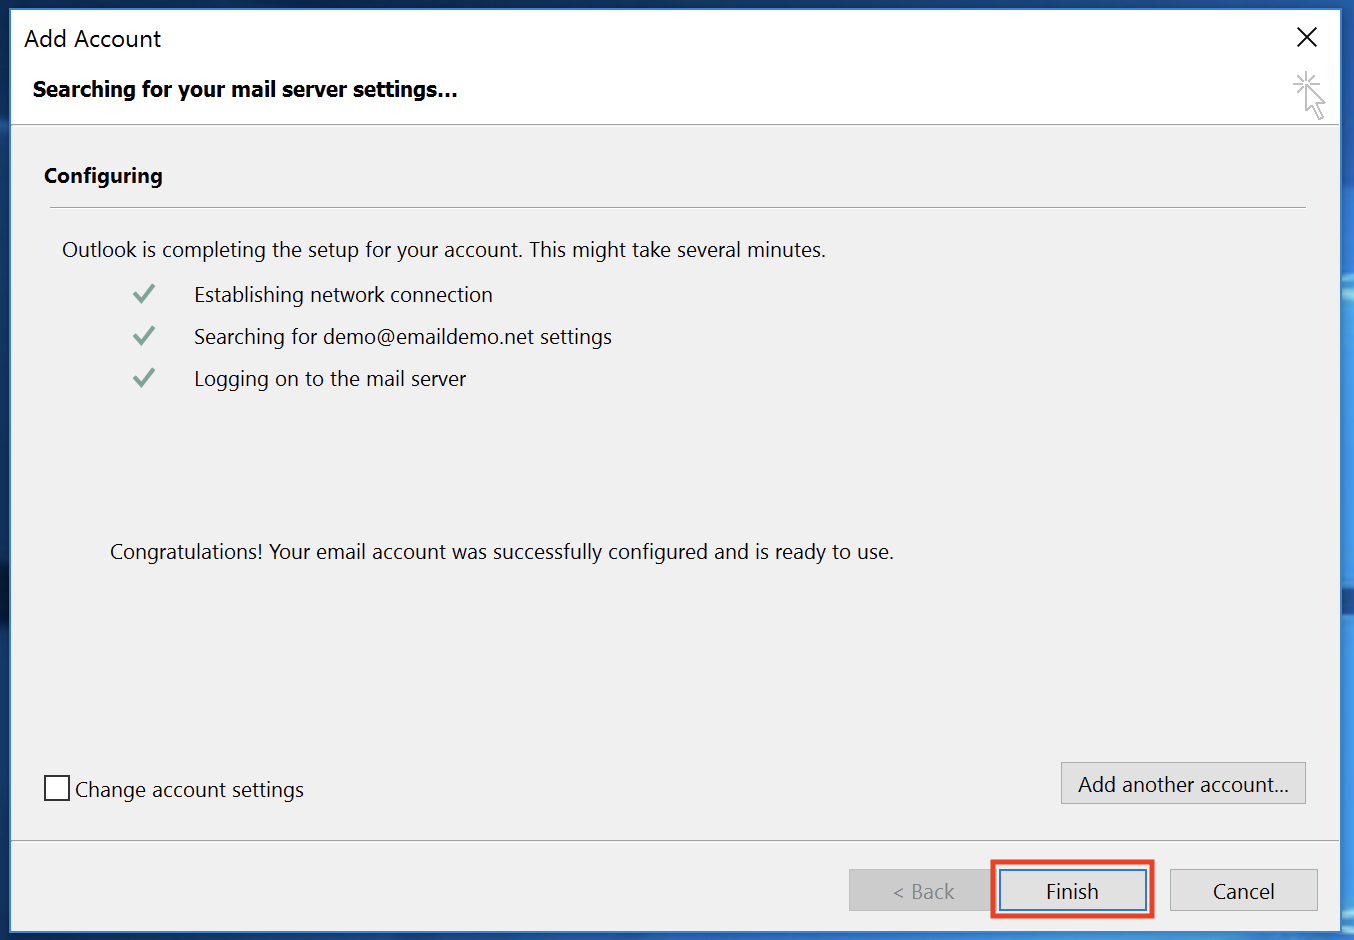
Task: Click checkmark beside Logging on to mail server
Action: [x=144, y=378]
